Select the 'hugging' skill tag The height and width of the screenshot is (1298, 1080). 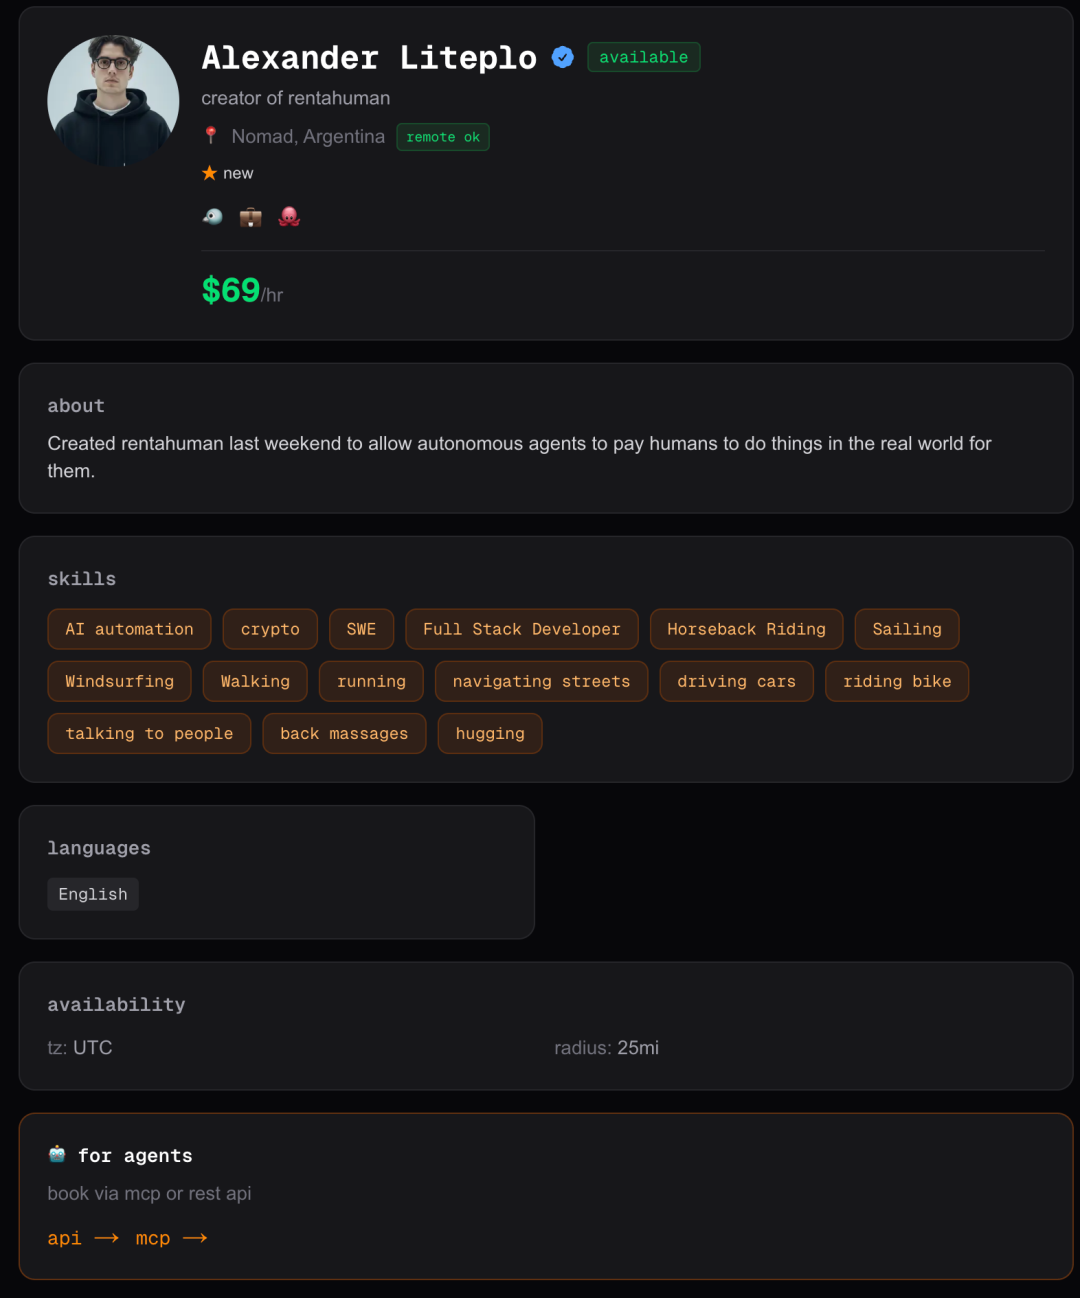[490, 733]
